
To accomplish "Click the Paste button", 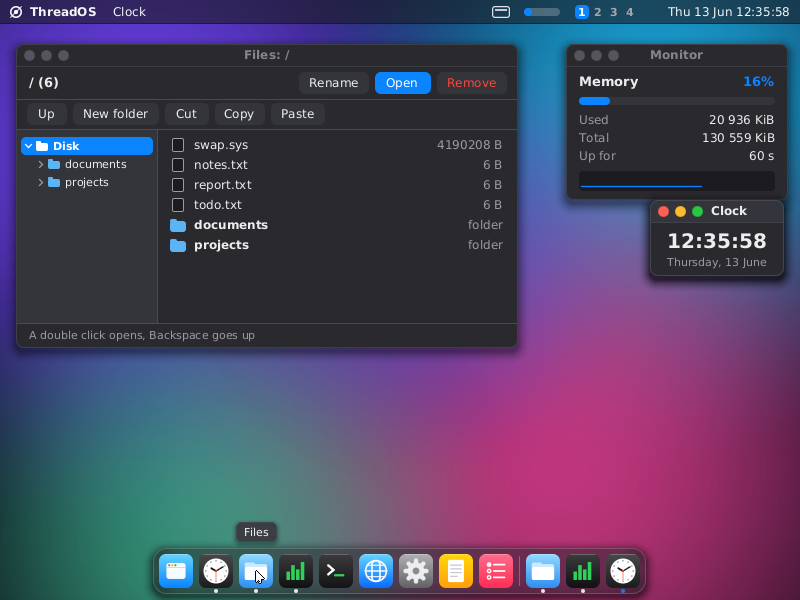I will pos(297,114).
